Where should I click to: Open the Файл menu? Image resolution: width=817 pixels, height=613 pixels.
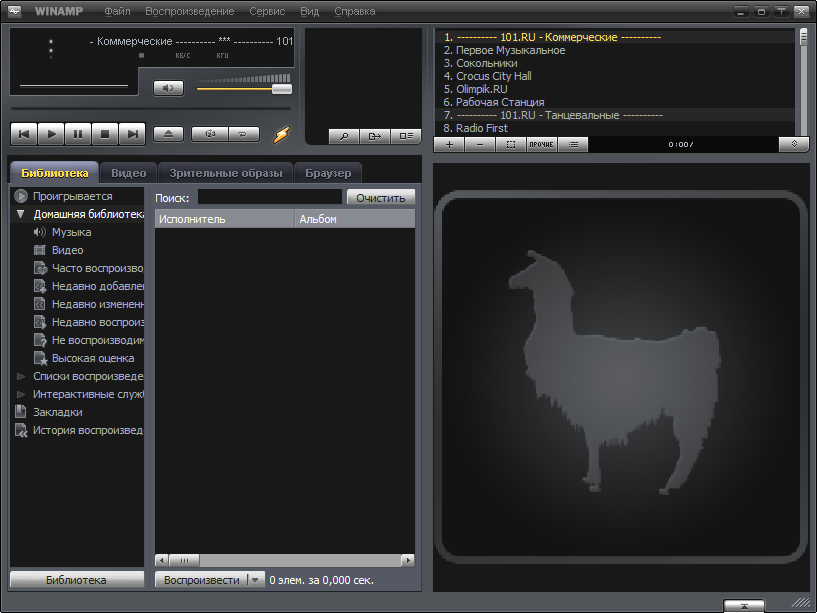pyautogui.click(x=117, y=11)
